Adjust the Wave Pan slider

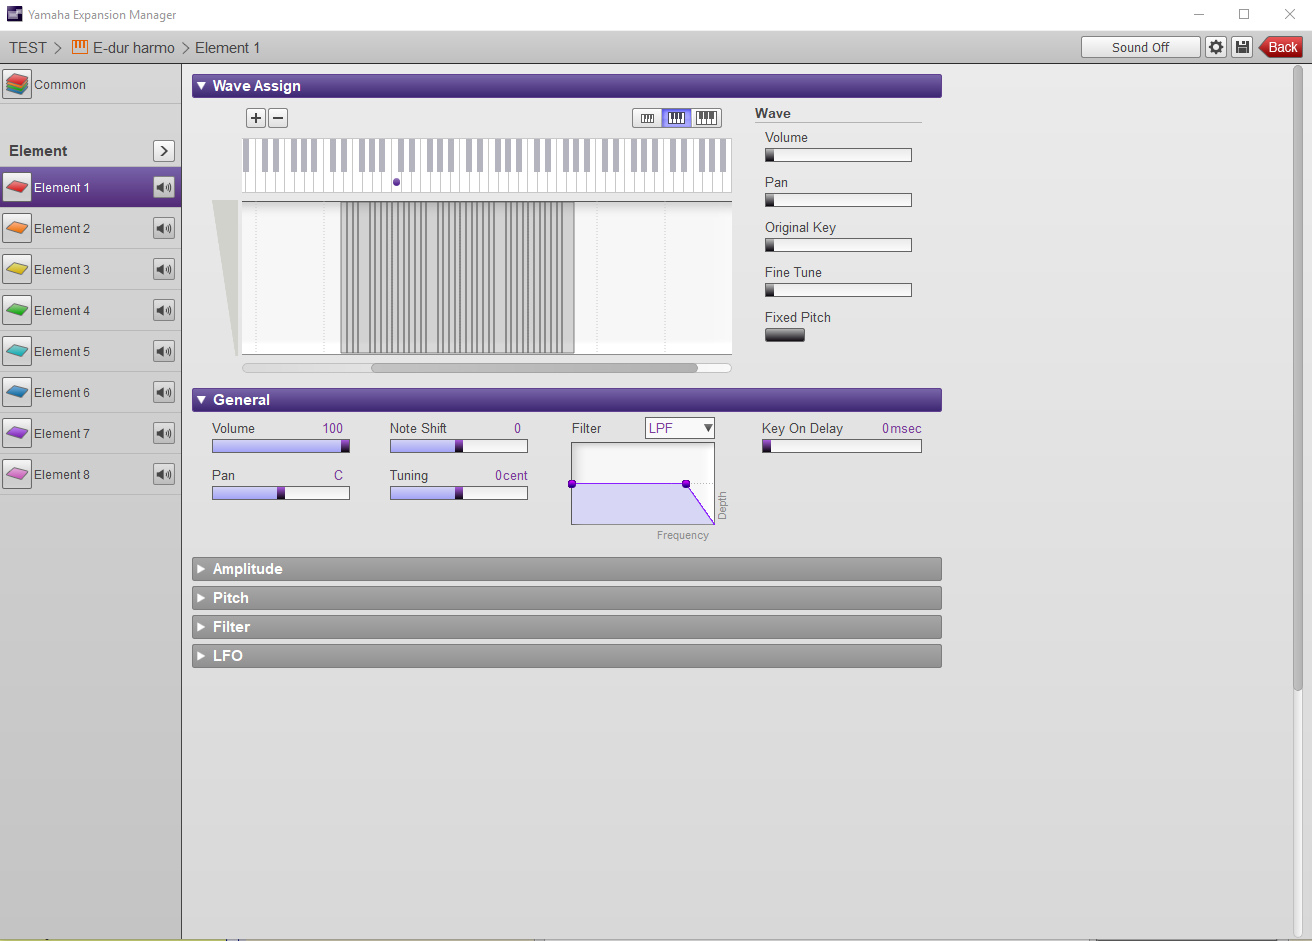coord(838,200)
